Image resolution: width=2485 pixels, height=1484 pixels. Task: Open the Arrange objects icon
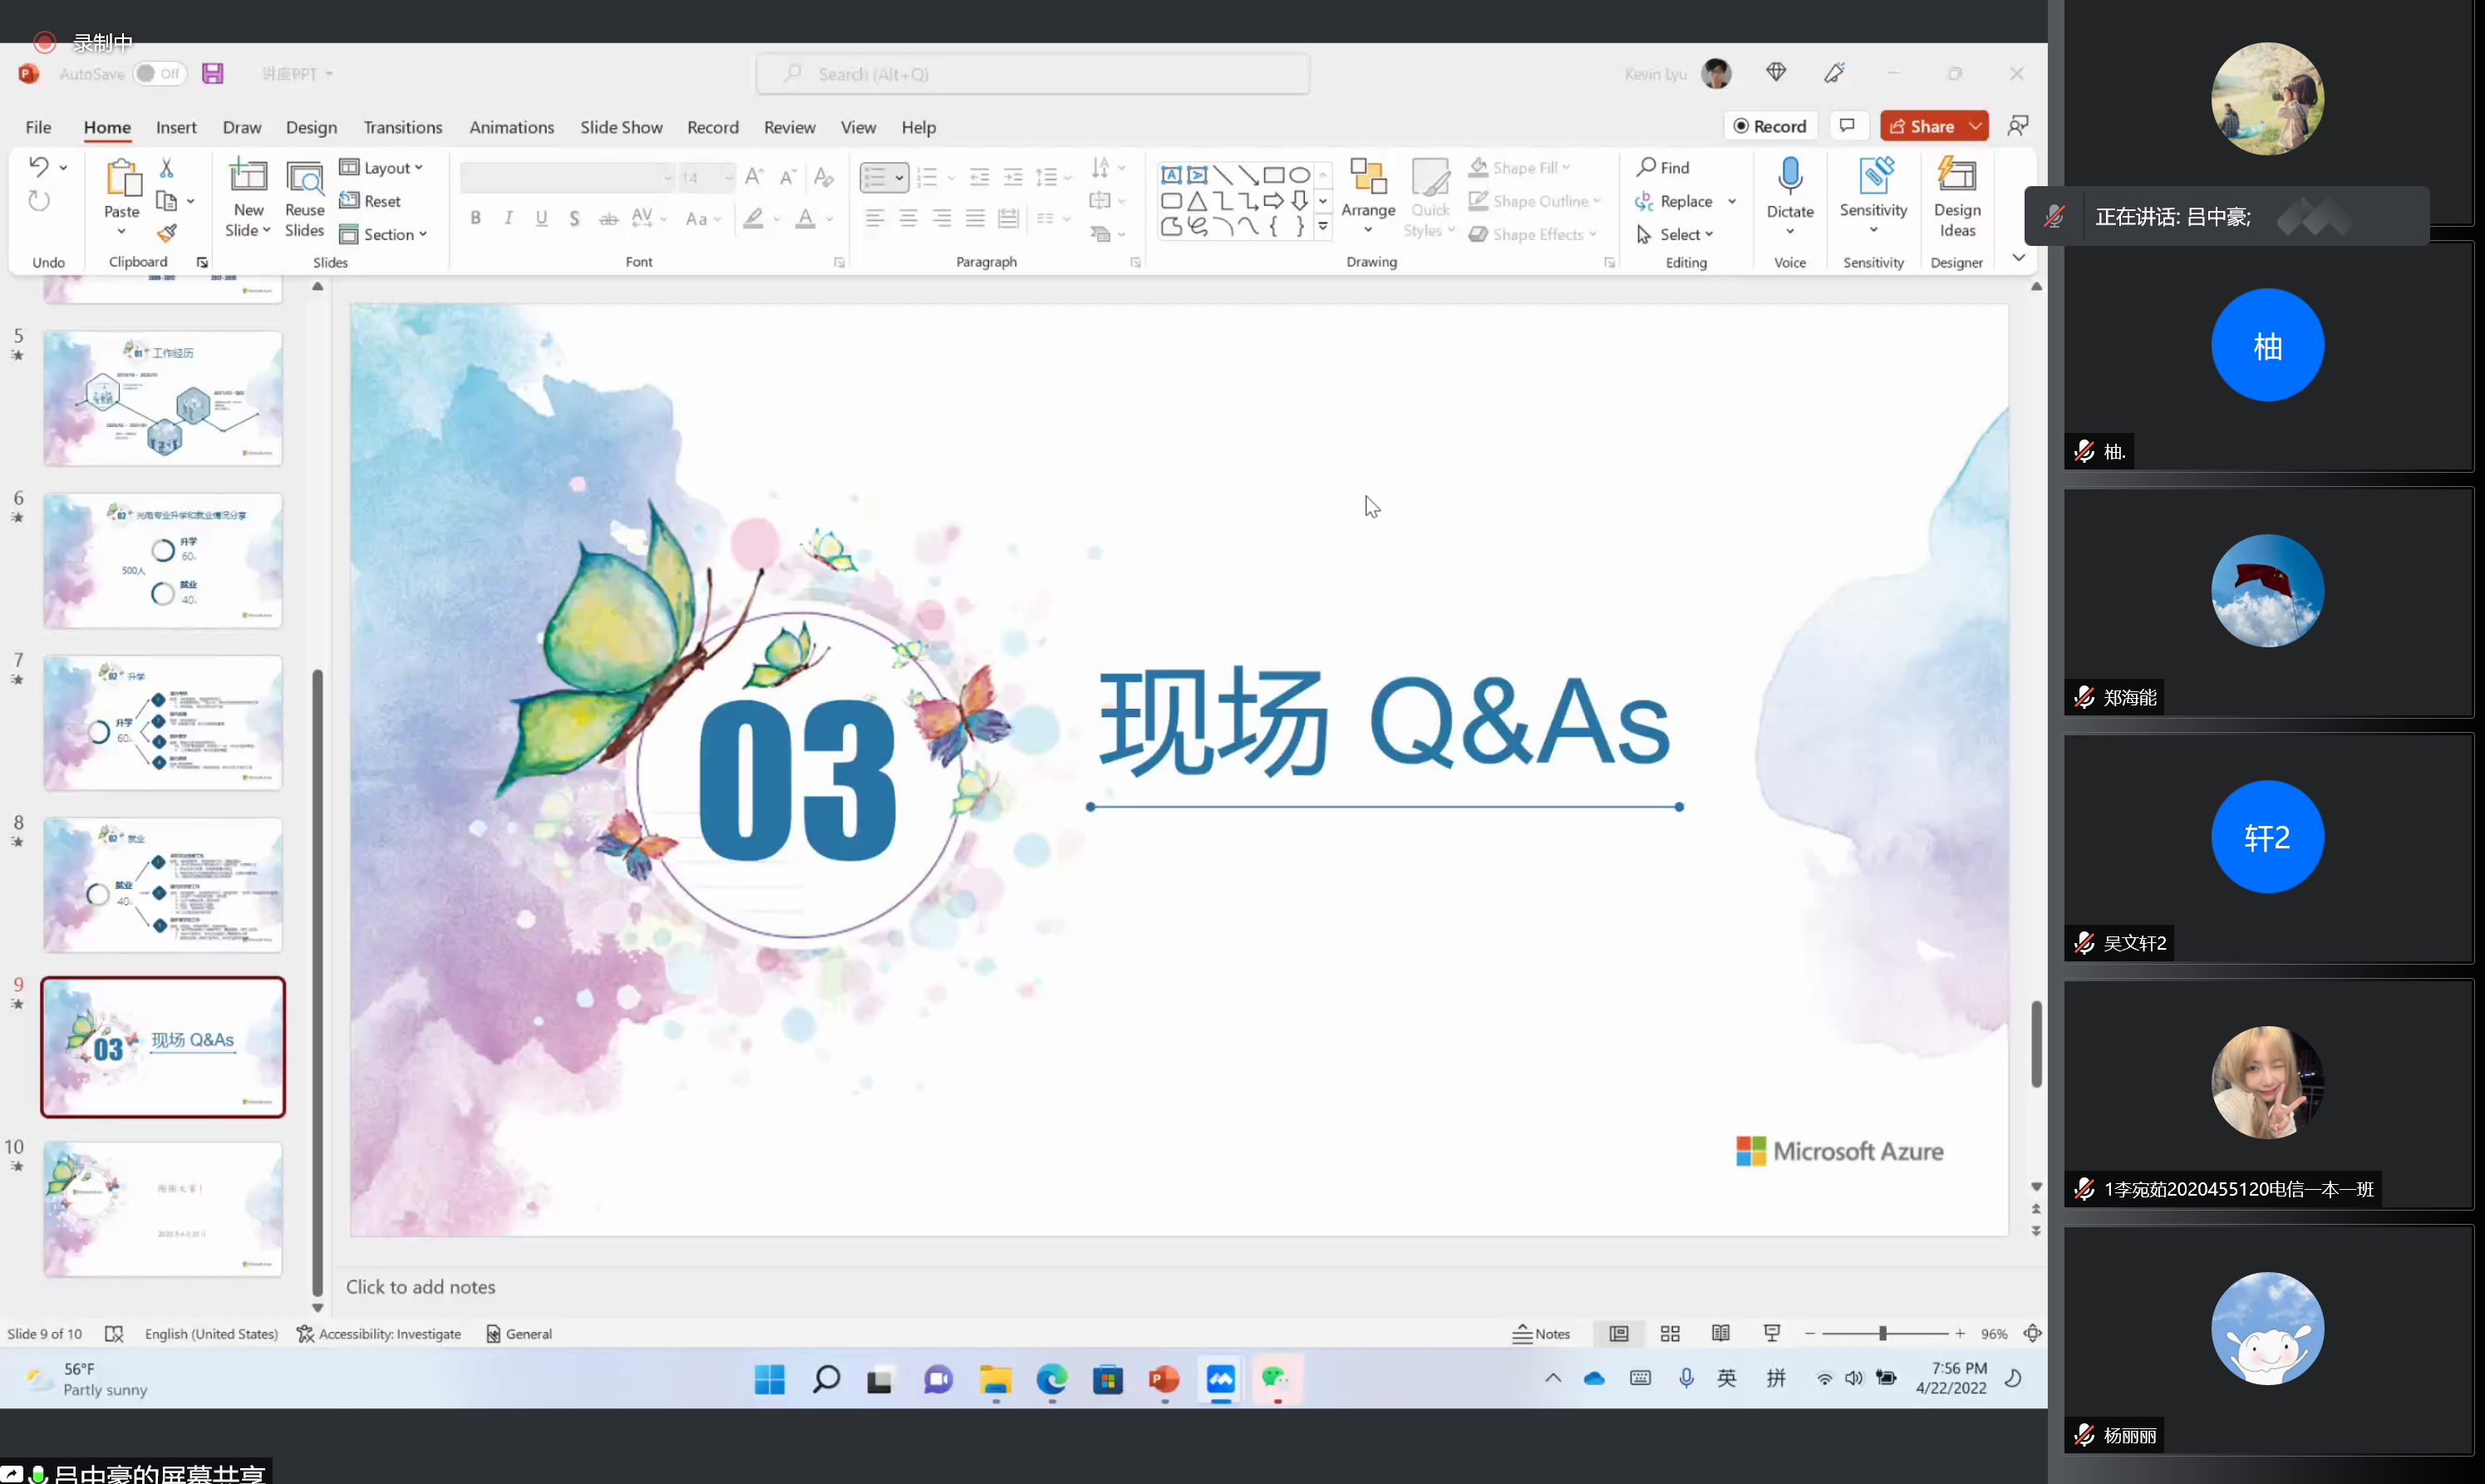coord(1368,178)
